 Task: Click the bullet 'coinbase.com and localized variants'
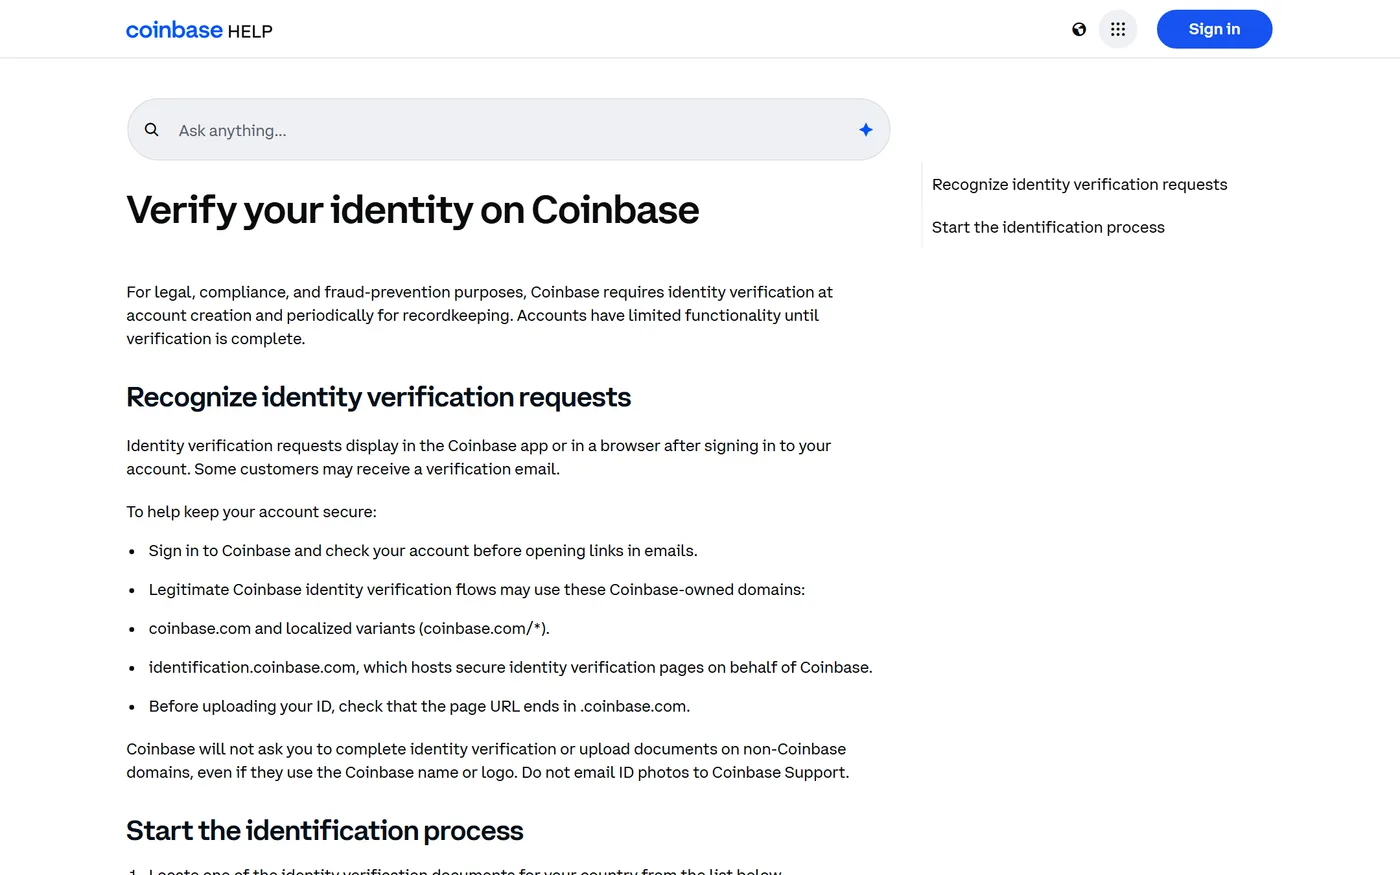[x=349, y=629]
